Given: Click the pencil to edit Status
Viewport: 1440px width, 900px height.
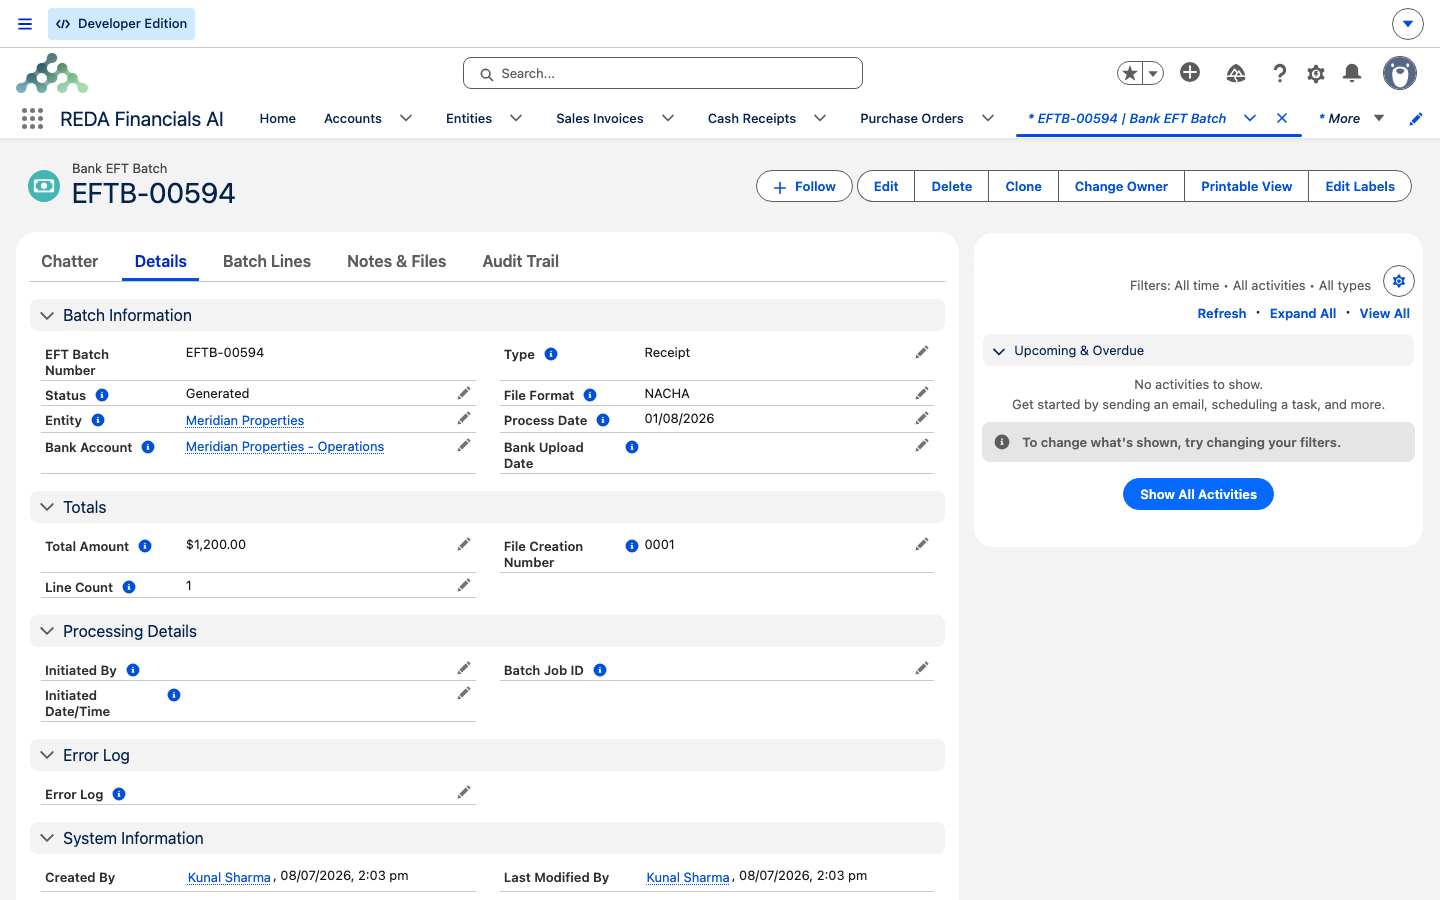Looking at the screenshot, I should coord(464,393).
